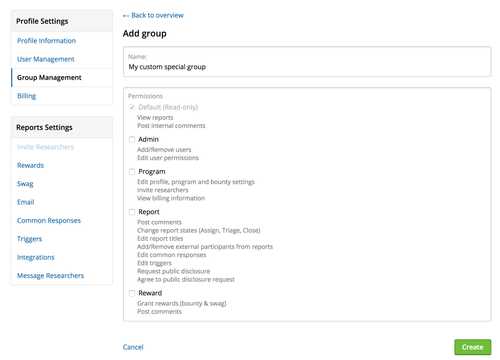Click the Cancel link
This screenshot has height=360, width=500.
(x=133, y=347)
